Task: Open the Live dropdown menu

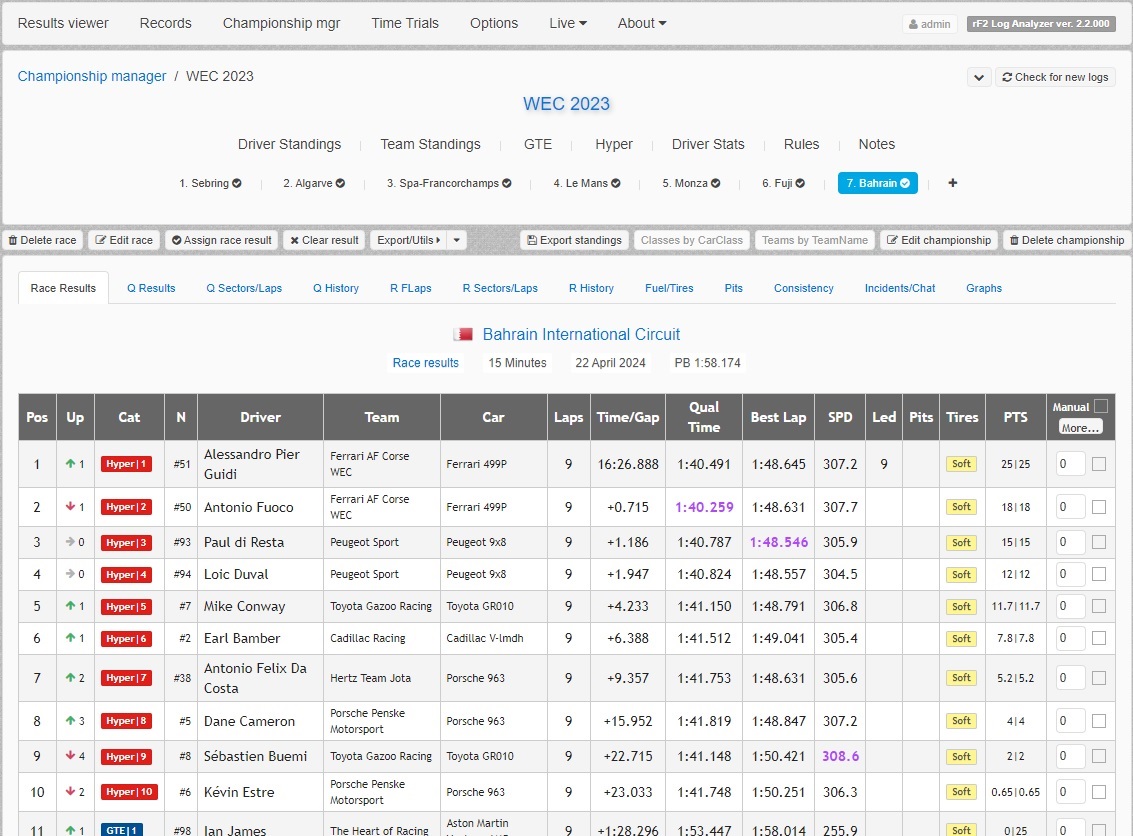Action: click(568, 23)
